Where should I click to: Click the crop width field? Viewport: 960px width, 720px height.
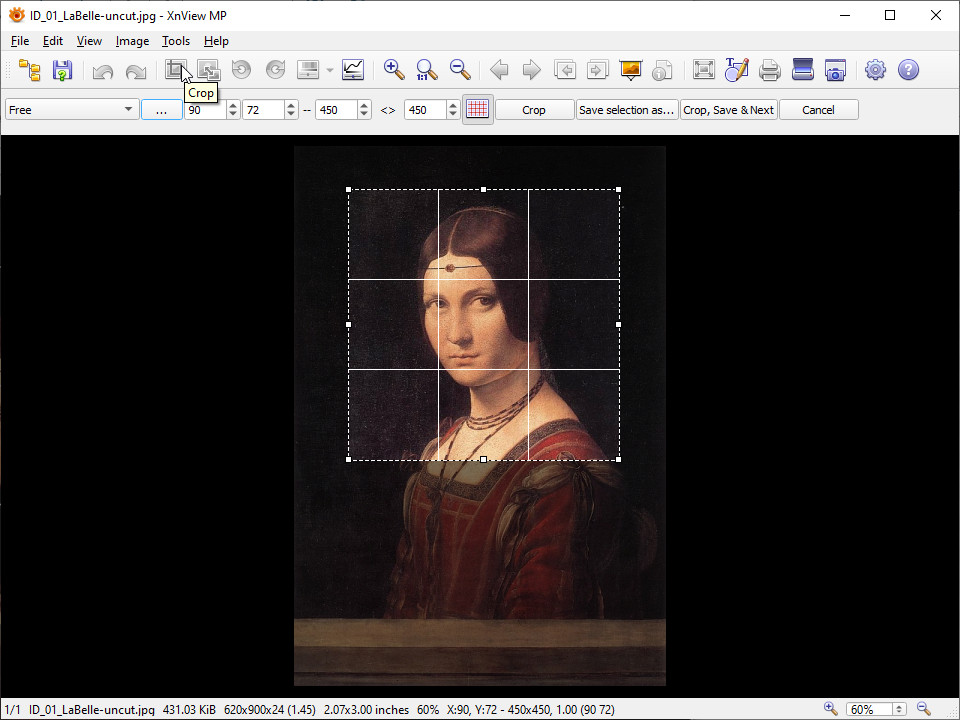coord(337,110)
